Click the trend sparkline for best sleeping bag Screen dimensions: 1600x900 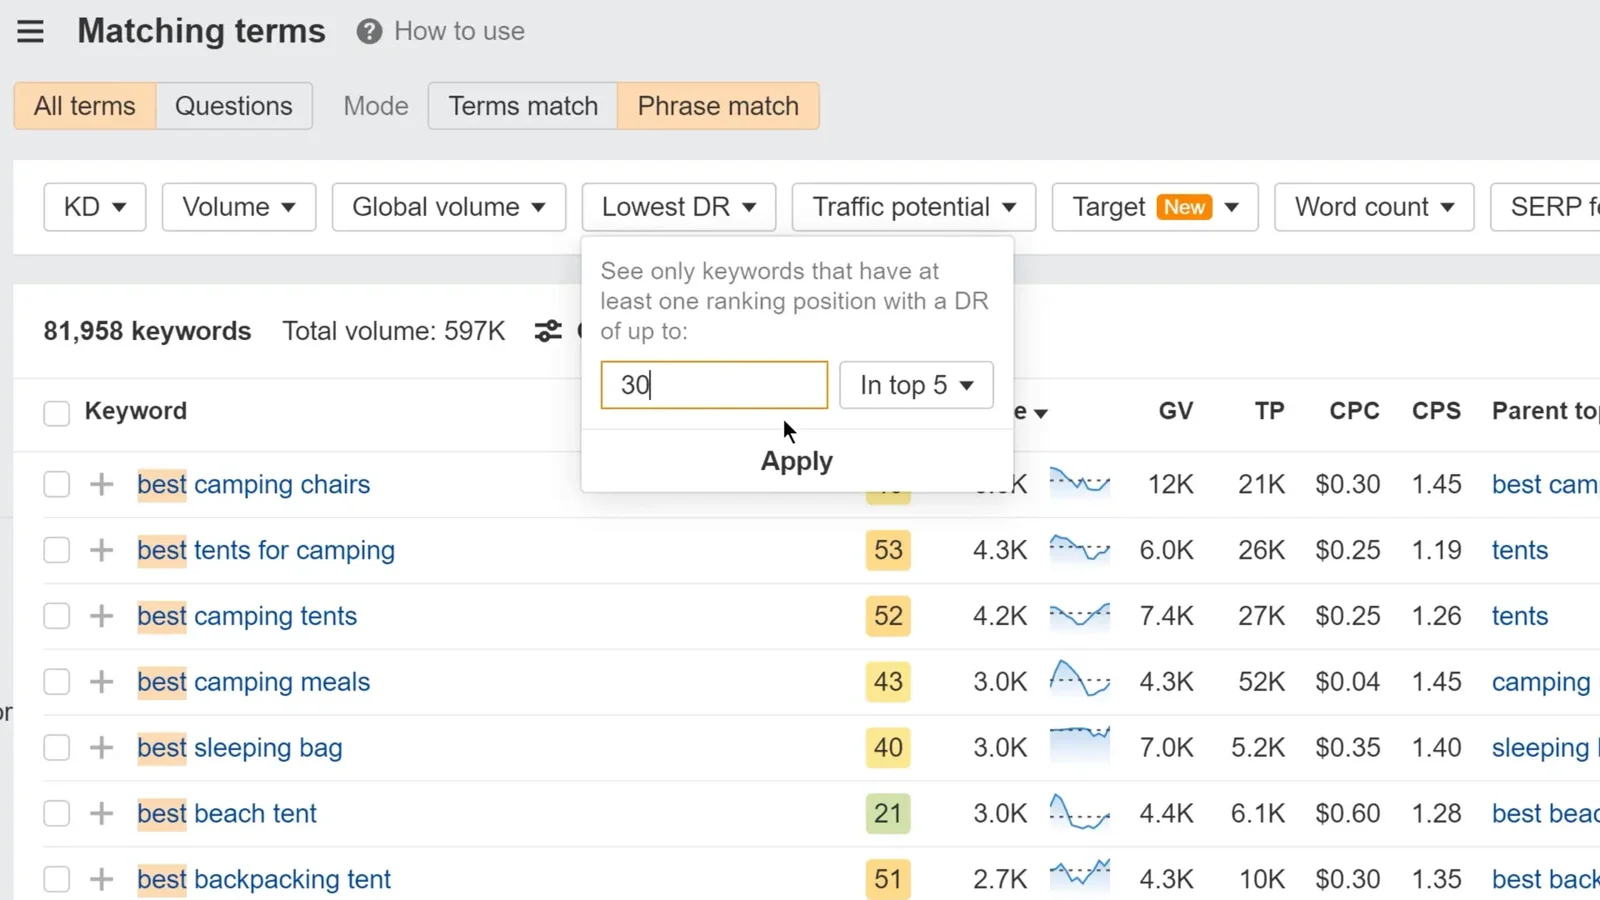(x=1079, y=746)
